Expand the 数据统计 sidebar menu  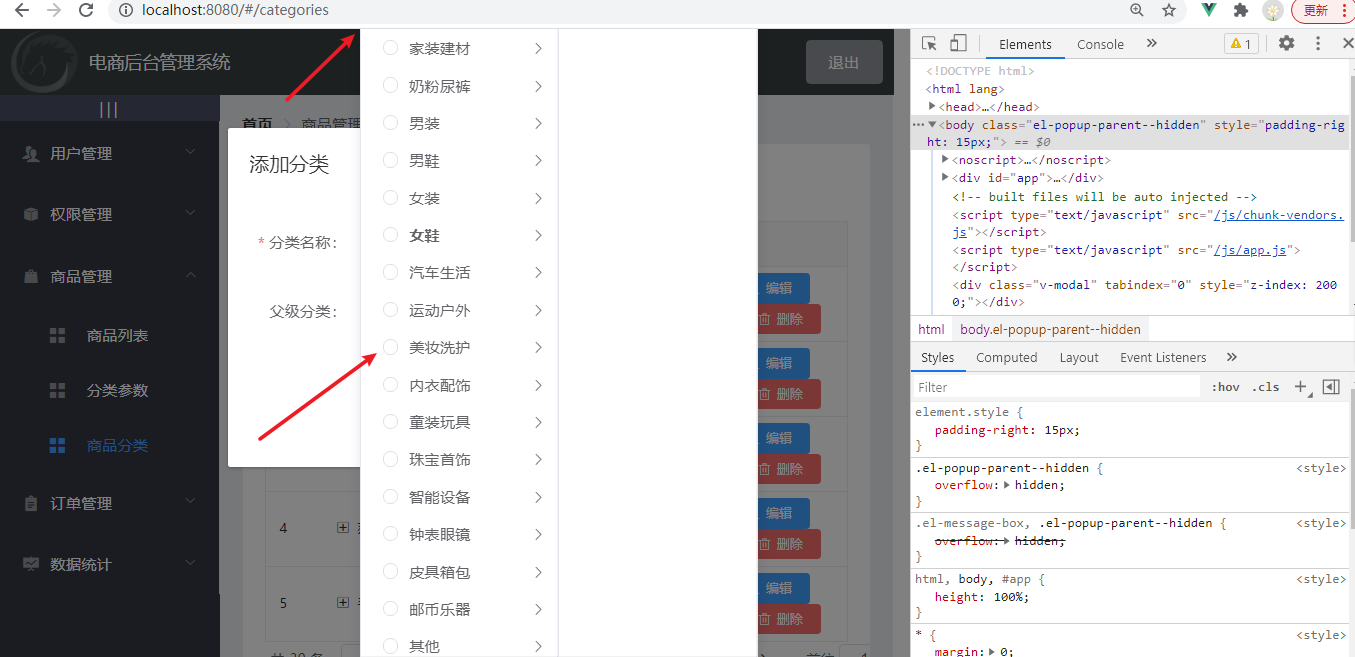pos(109,564)
